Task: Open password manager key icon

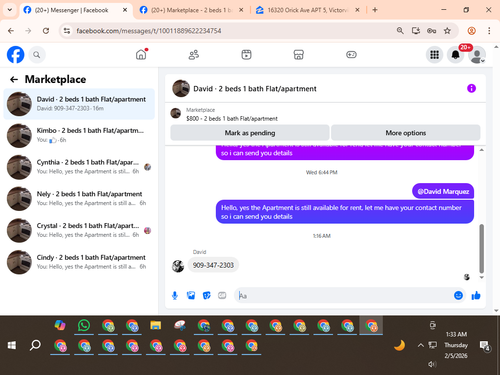Action: point(431,31)
